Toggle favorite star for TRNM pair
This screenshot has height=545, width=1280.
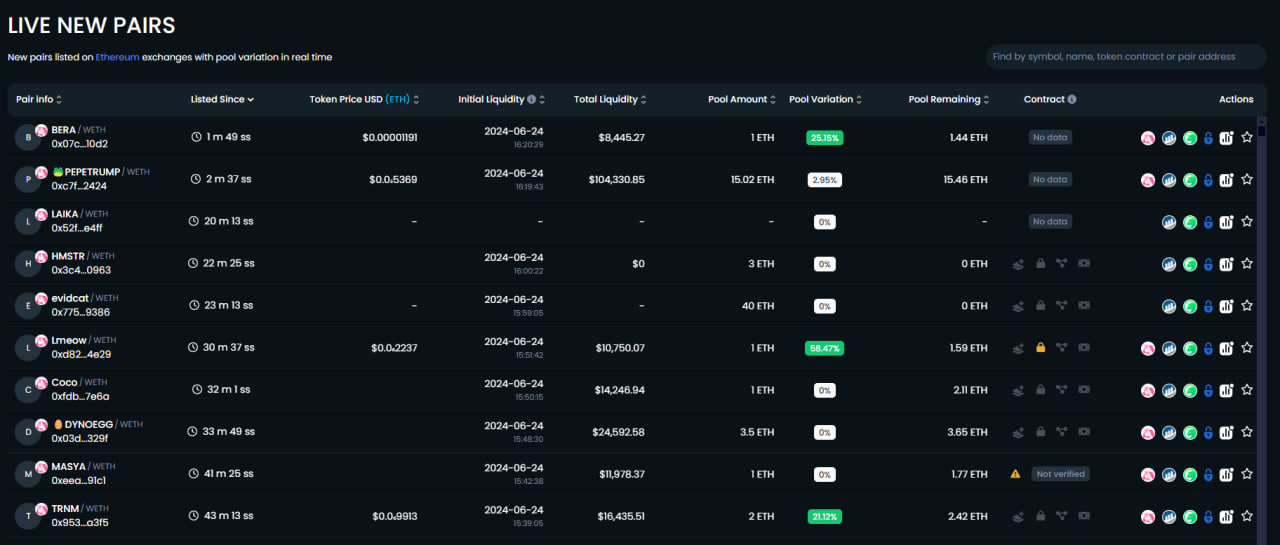[x=1247, y=516]
